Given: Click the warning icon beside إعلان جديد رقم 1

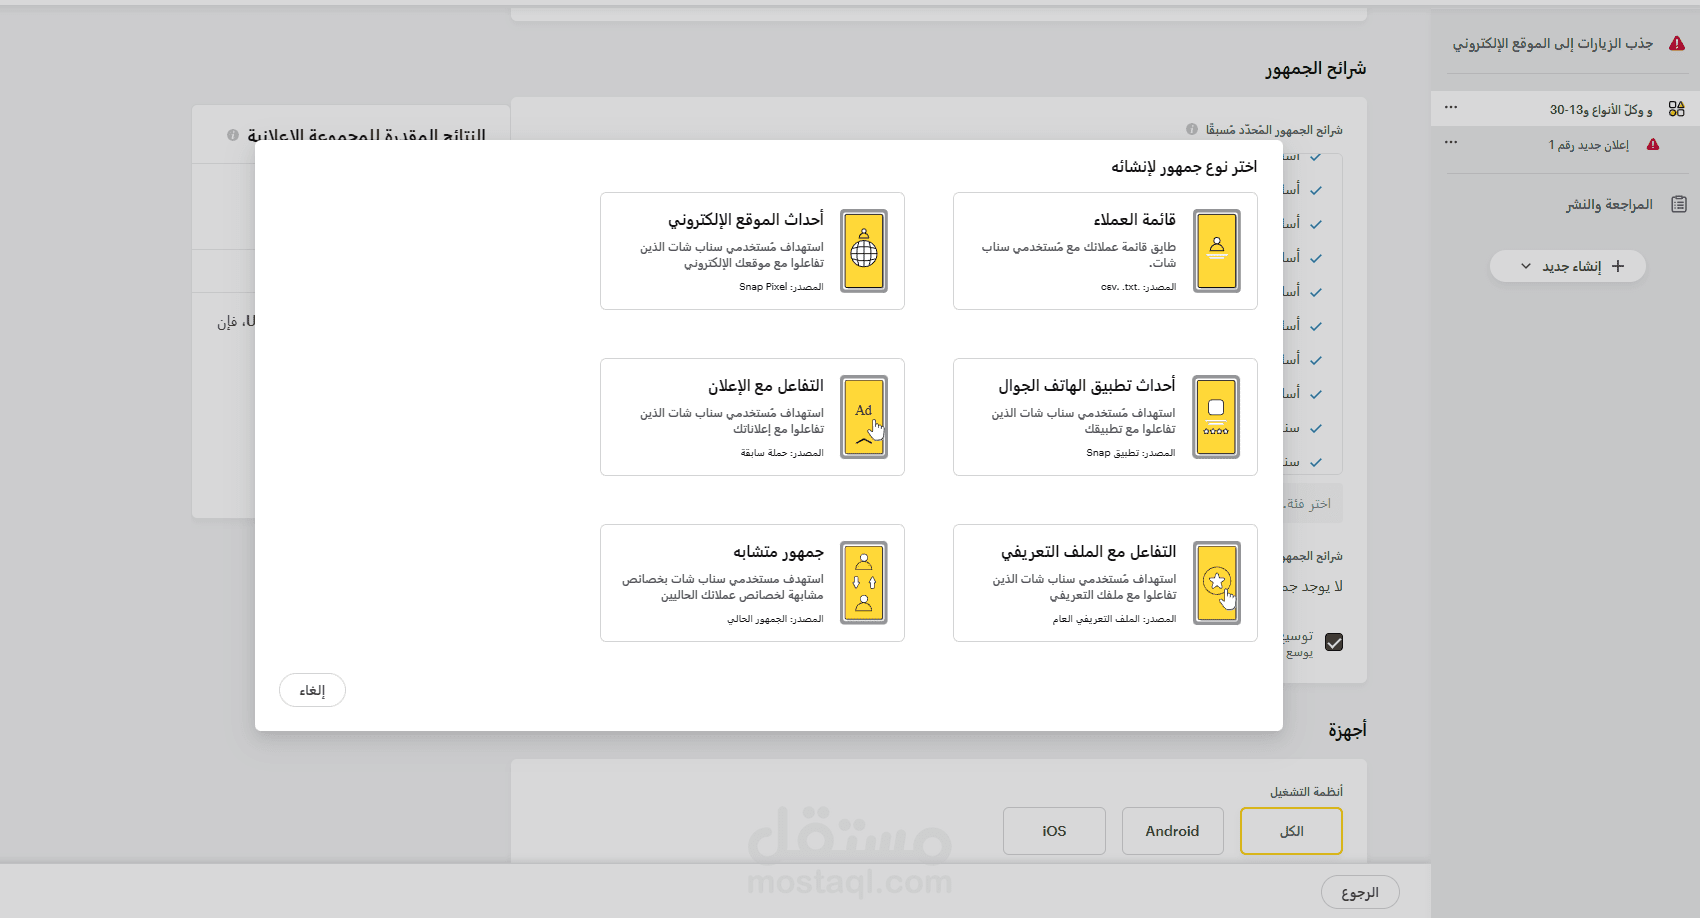Looking at the screenshot, I should tap(1653, 145).
